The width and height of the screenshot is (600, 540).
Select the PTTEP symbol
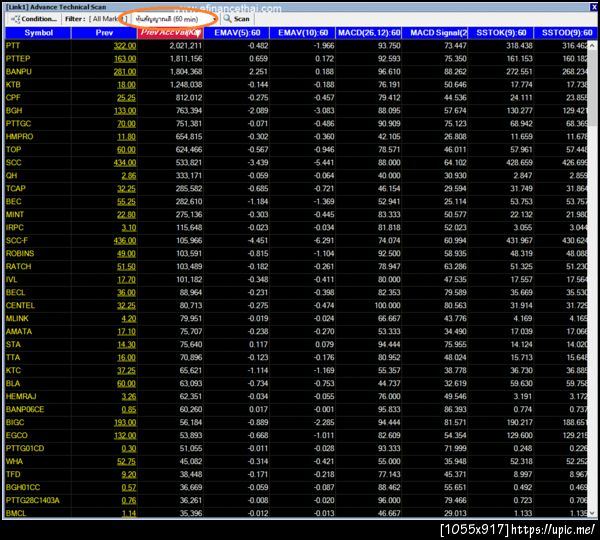pyautogui.click(x=18, y=59)
